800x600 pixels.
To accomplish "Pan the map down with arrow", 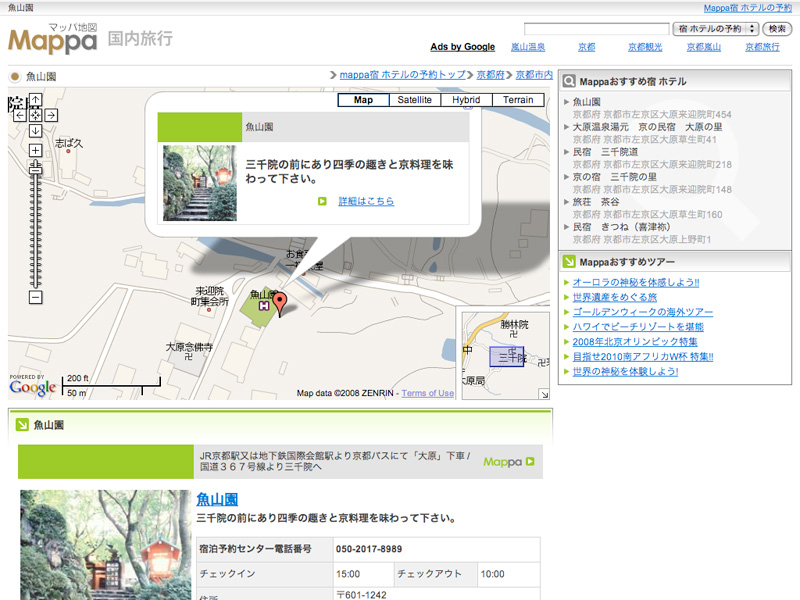I will [x=35, y=131].
